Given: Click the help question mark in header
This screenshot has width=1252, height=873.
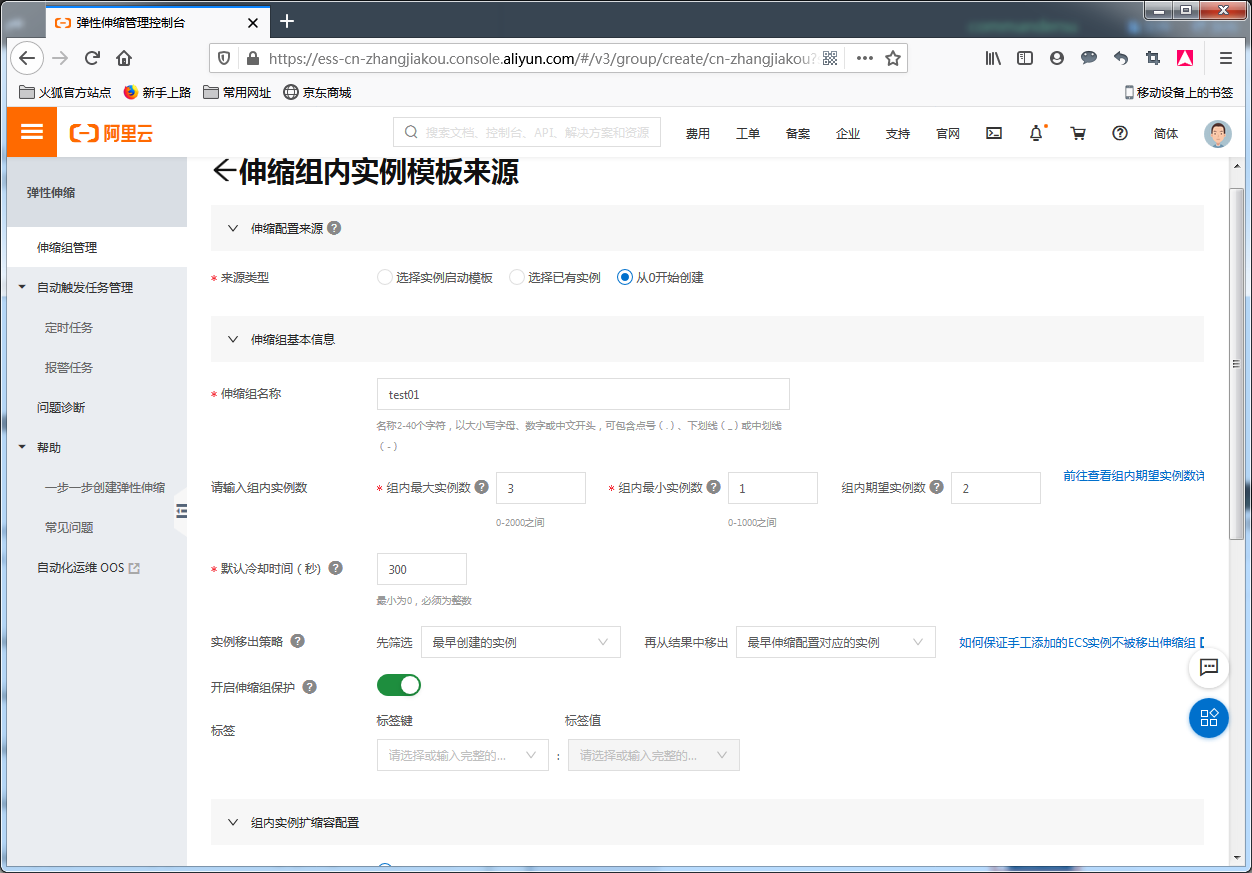Looking at the screenshot, I should 1120,133.
